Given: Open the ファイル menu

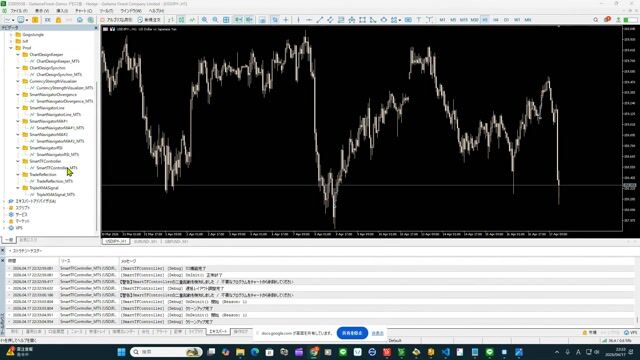Looking at the screenshot, I should (x=19, y=11).
